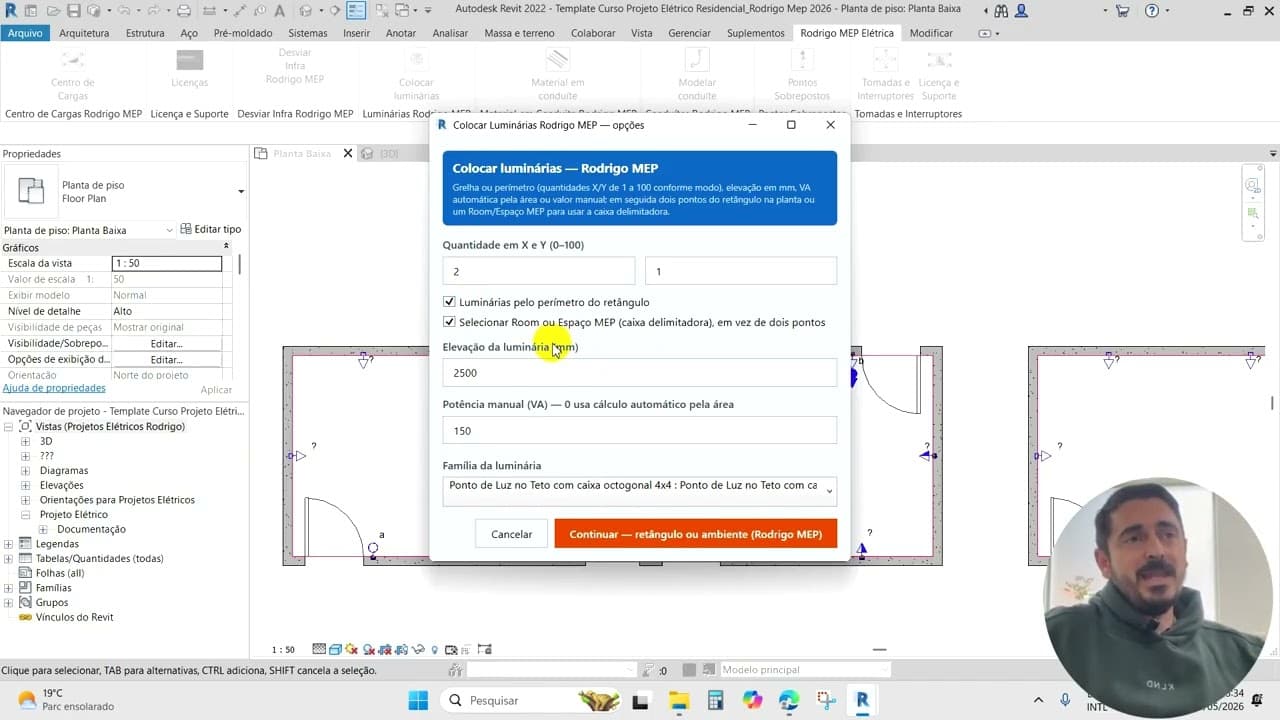Toggle 'Selecionar Room ou Espaço MEP' checkbox
The height and width of the screenshot is (720, 1280).
(449, 322)
